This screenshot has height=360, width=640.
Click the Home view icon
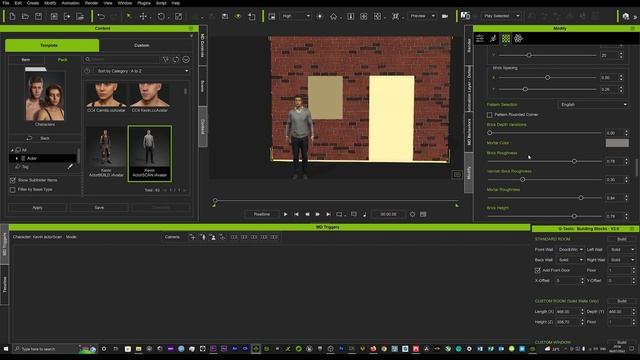[x=333, y=16]
